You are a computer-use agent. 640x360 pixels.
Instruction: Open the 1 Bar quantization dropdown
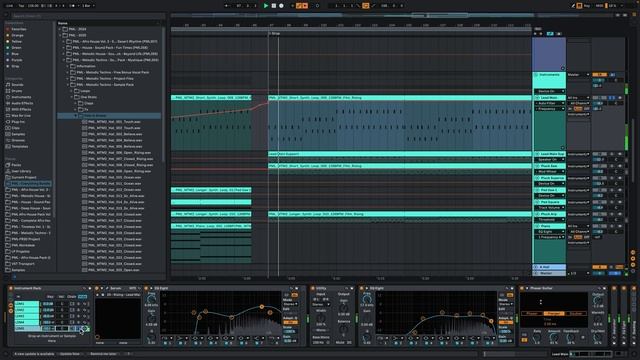[x=88, y=6]
